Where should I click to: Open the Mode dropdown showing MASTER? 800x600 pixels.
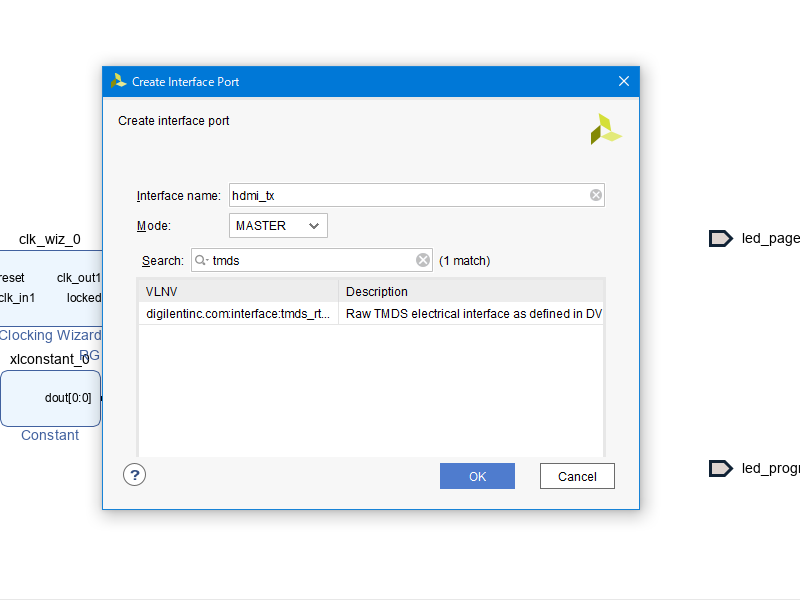278,226
